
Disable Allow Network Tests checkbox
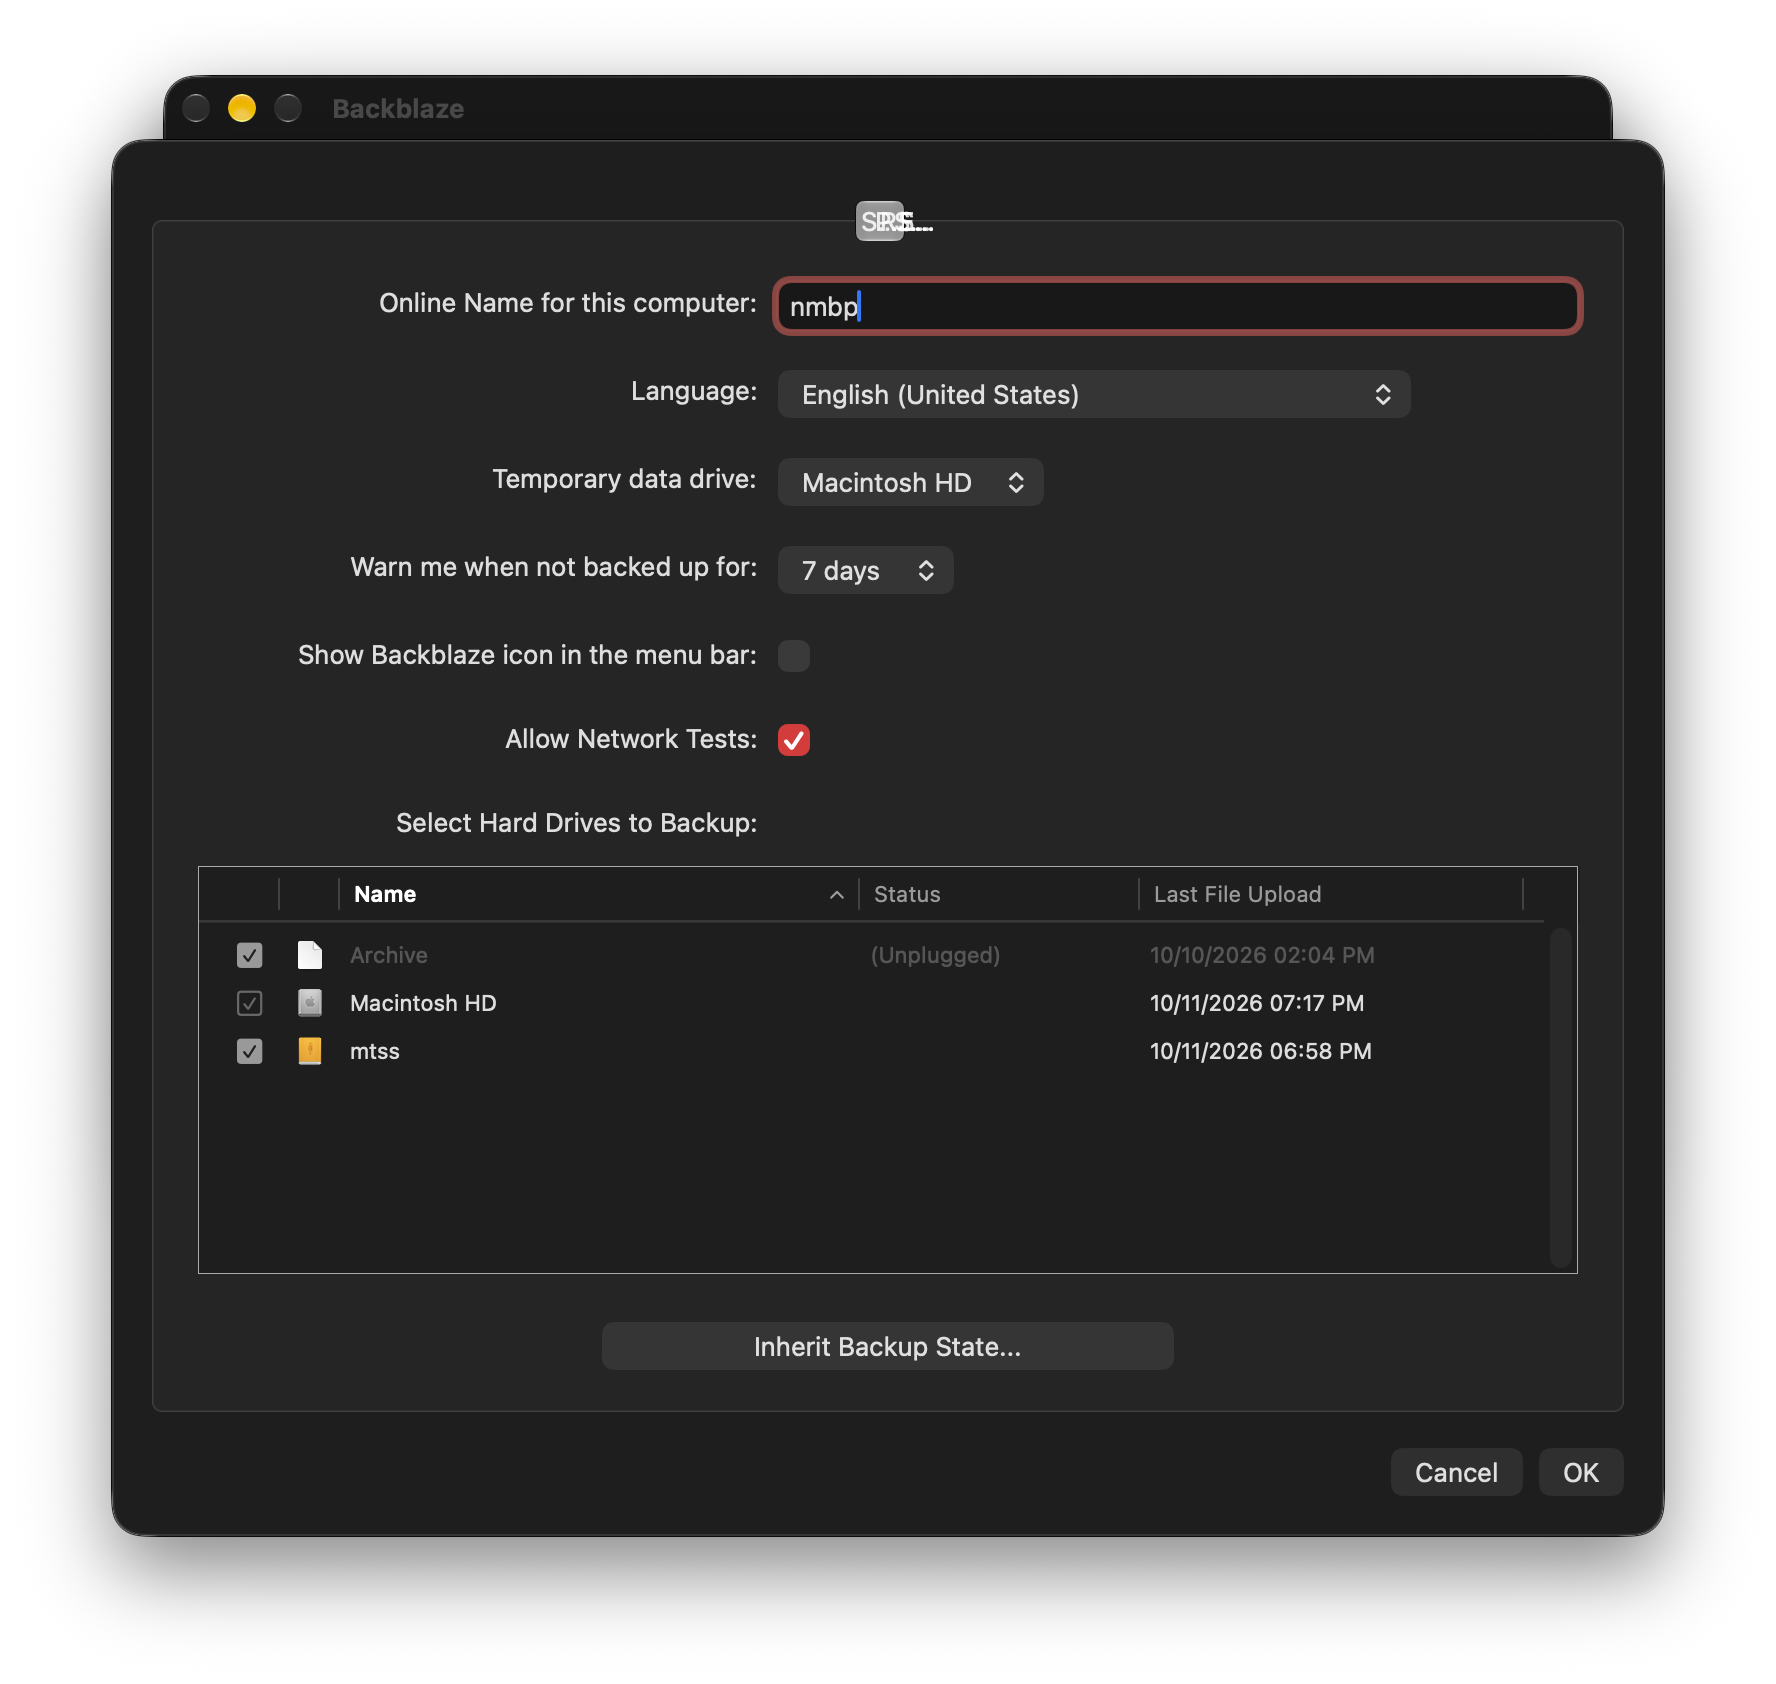point(794,740)
